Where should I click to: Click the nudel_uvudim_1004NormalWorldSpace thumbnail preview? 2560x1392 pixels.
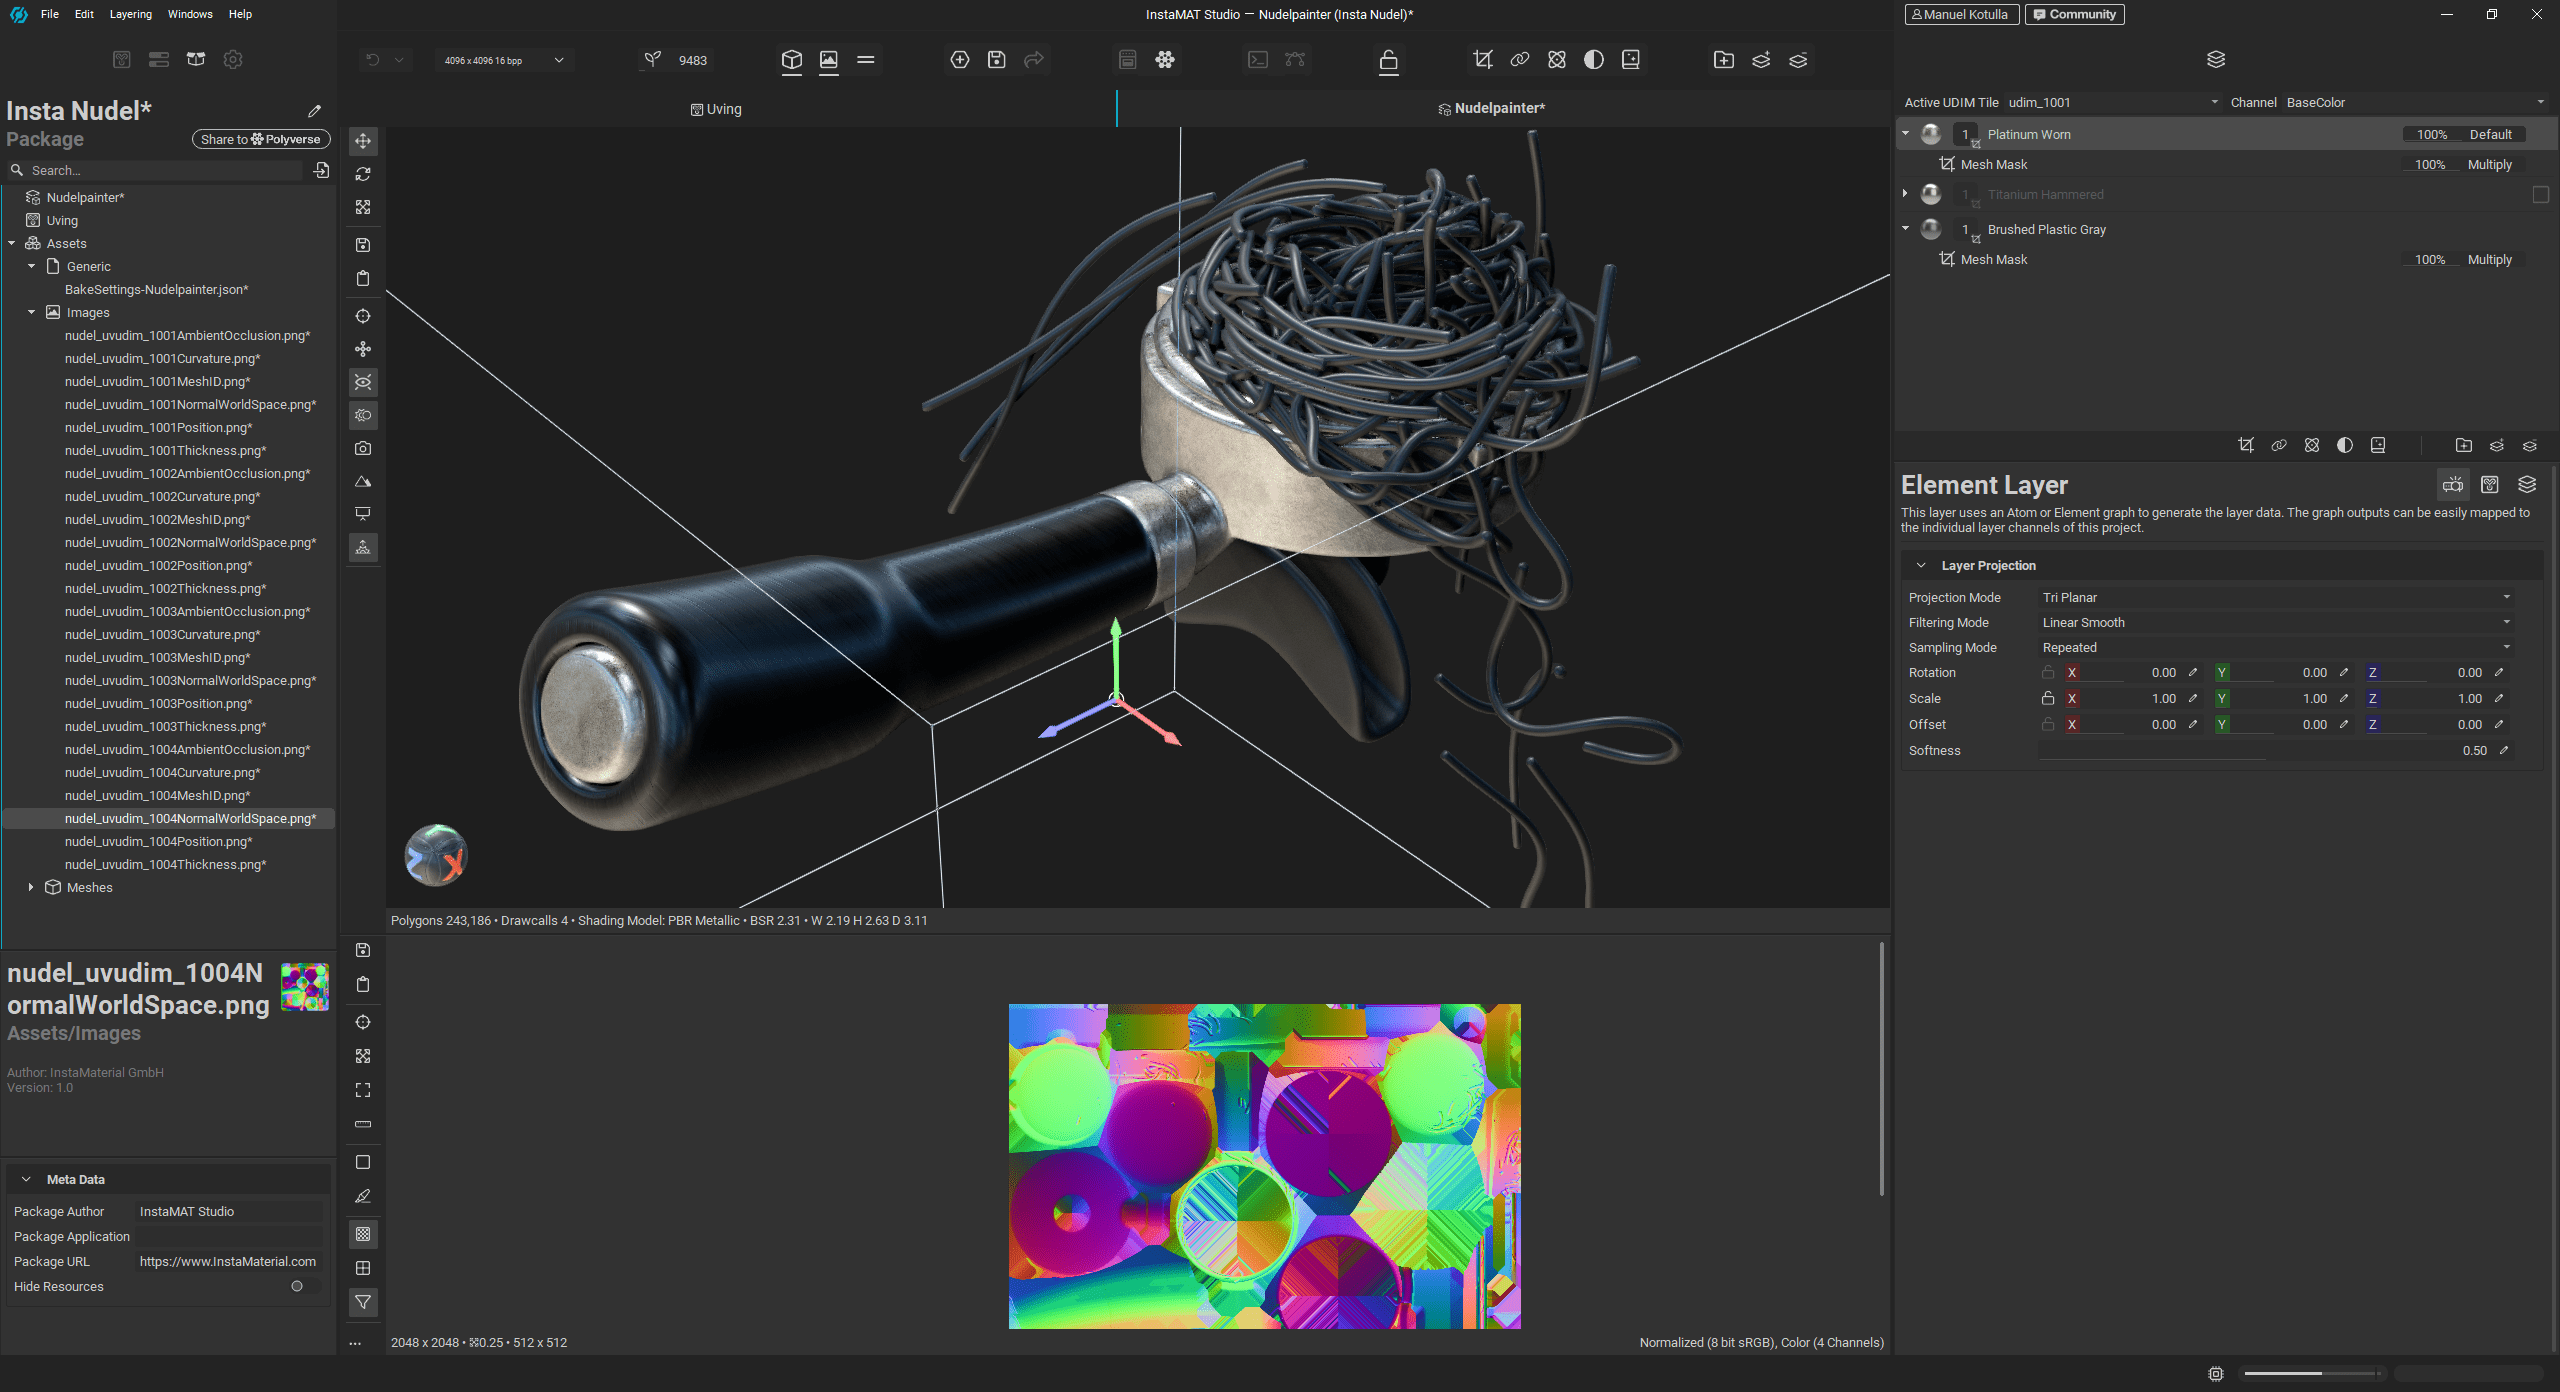(x=305, y=987)
